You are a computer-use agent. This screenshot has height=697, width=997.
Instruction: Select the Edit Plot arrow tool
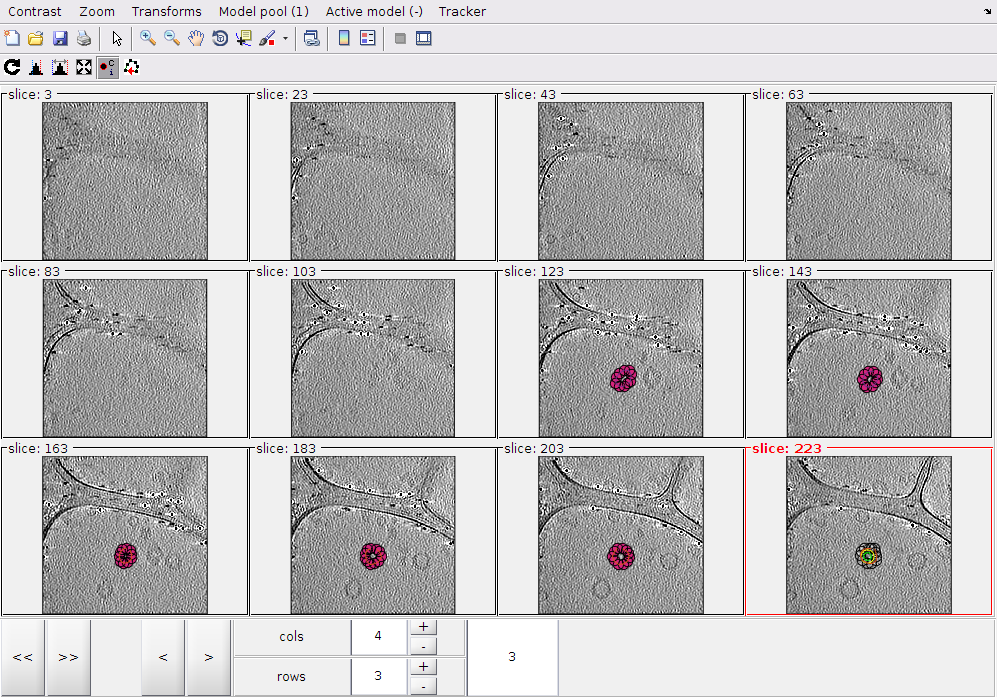tap(116, 38)
